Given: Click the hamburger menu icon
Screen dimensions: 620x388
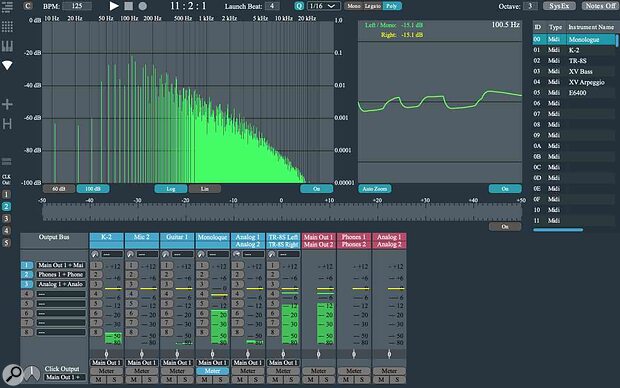Looking at the screenshot, I should [7, 7].
